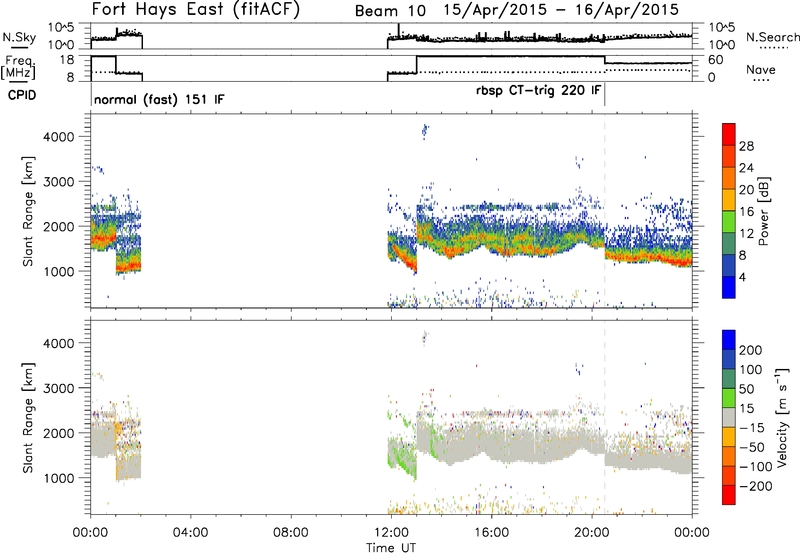Click the '200' value on the velocity colorbar
This screenshot has width=800, height=554.
(x=750, y=350)
